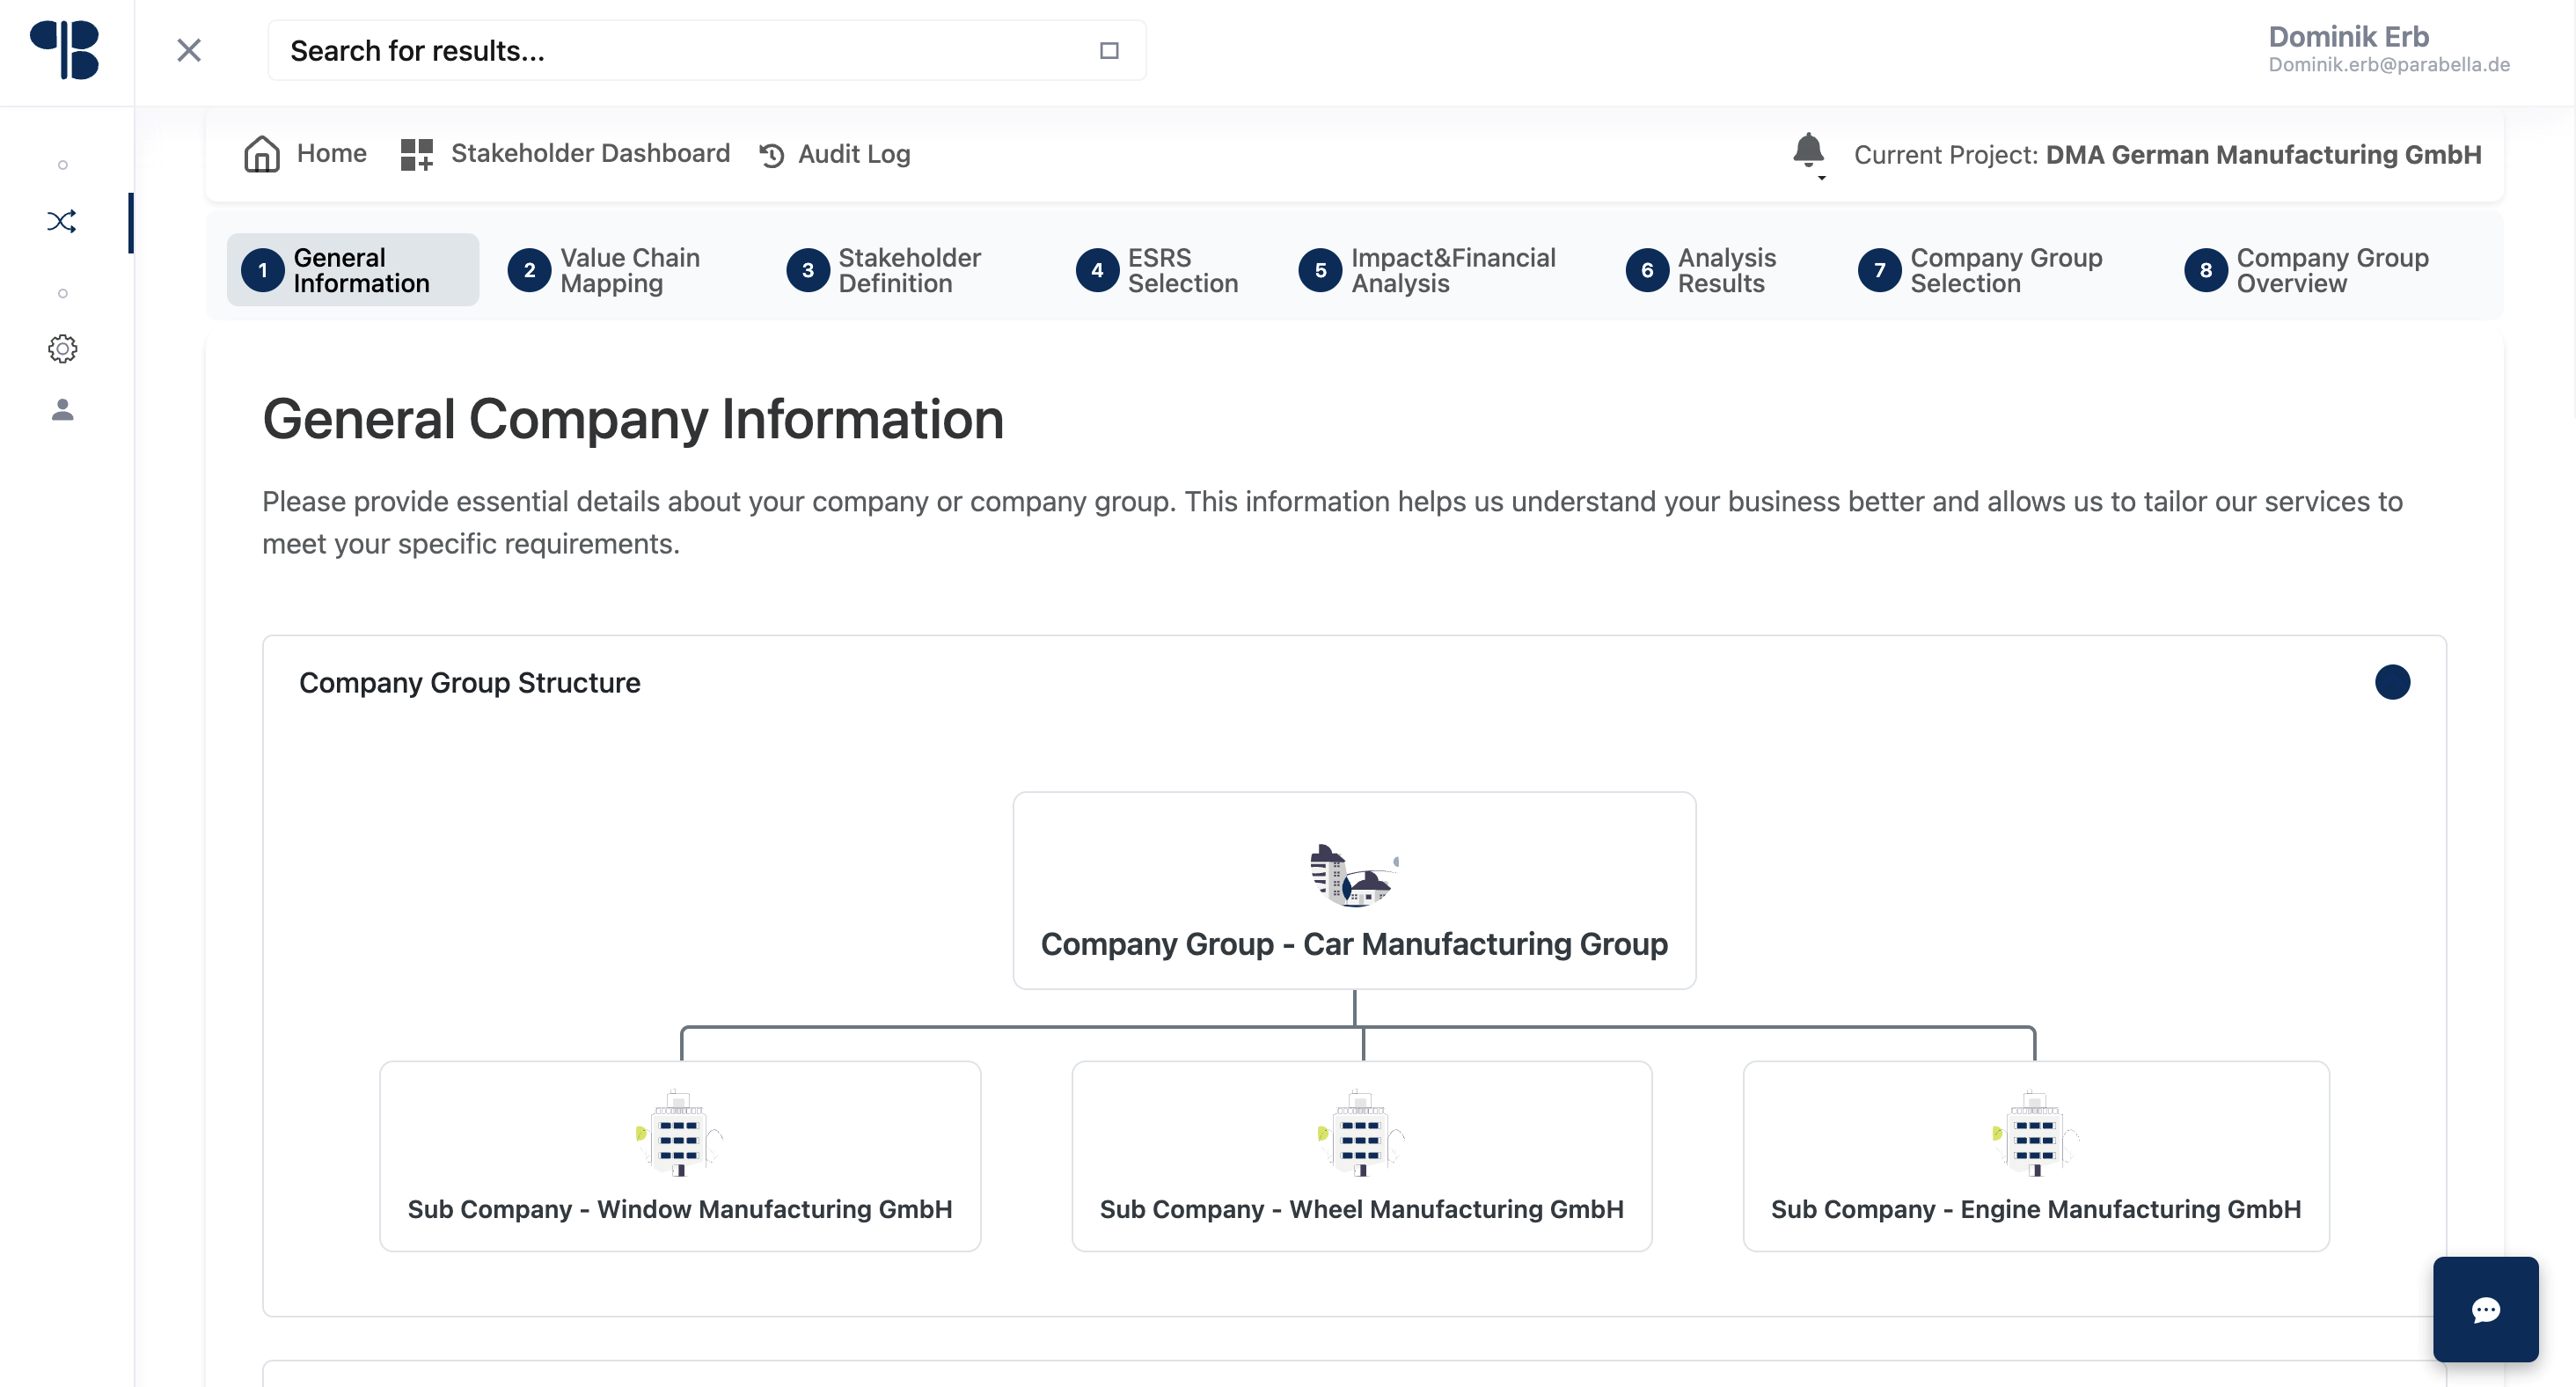Select Company Group - Car Manufacturing Group card

[1353, 890]
